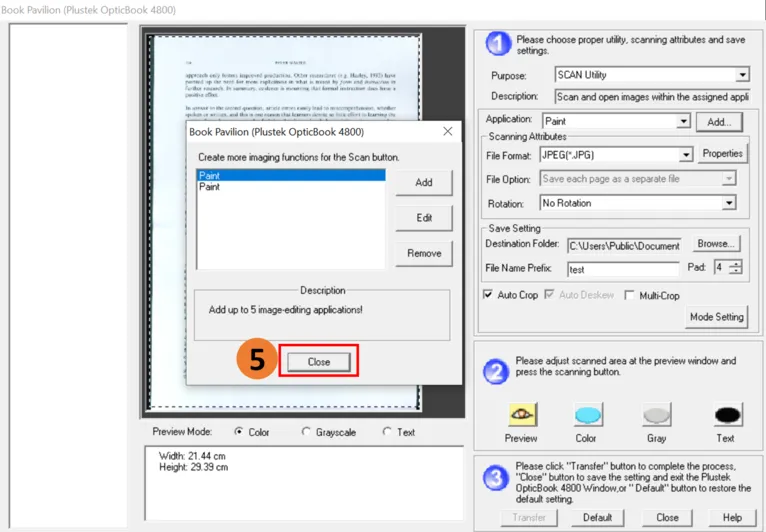Select Color preview mode radio button
766x532 pixels.
pos(238,432)
